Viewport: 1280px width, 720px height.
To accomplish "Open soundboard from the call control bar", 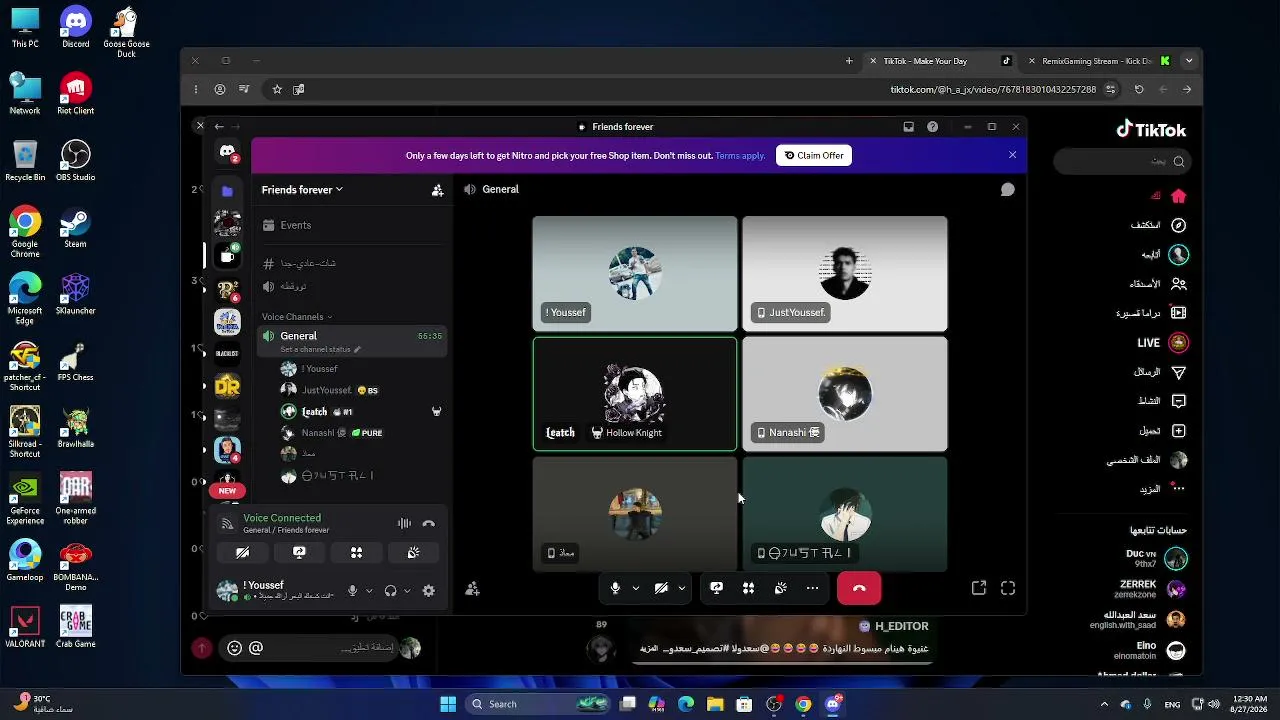I will (780, 589).
